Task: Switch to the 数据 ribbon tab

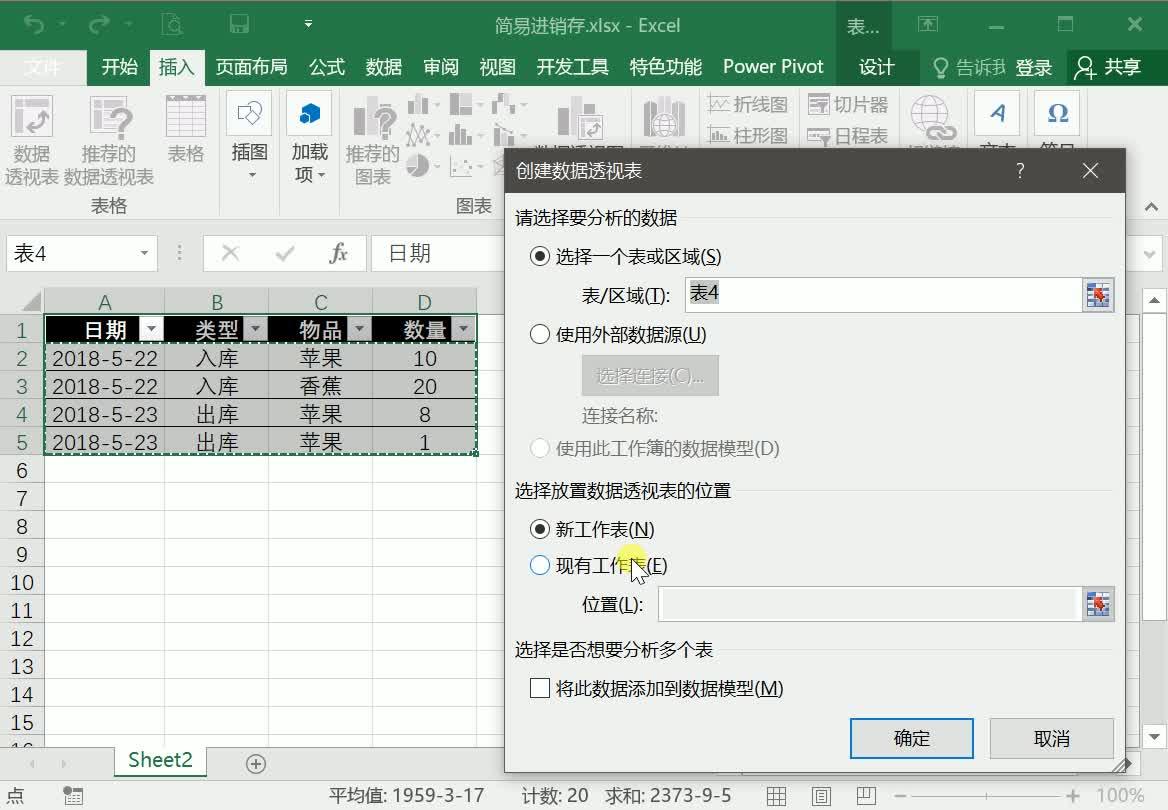Action: 382,66
